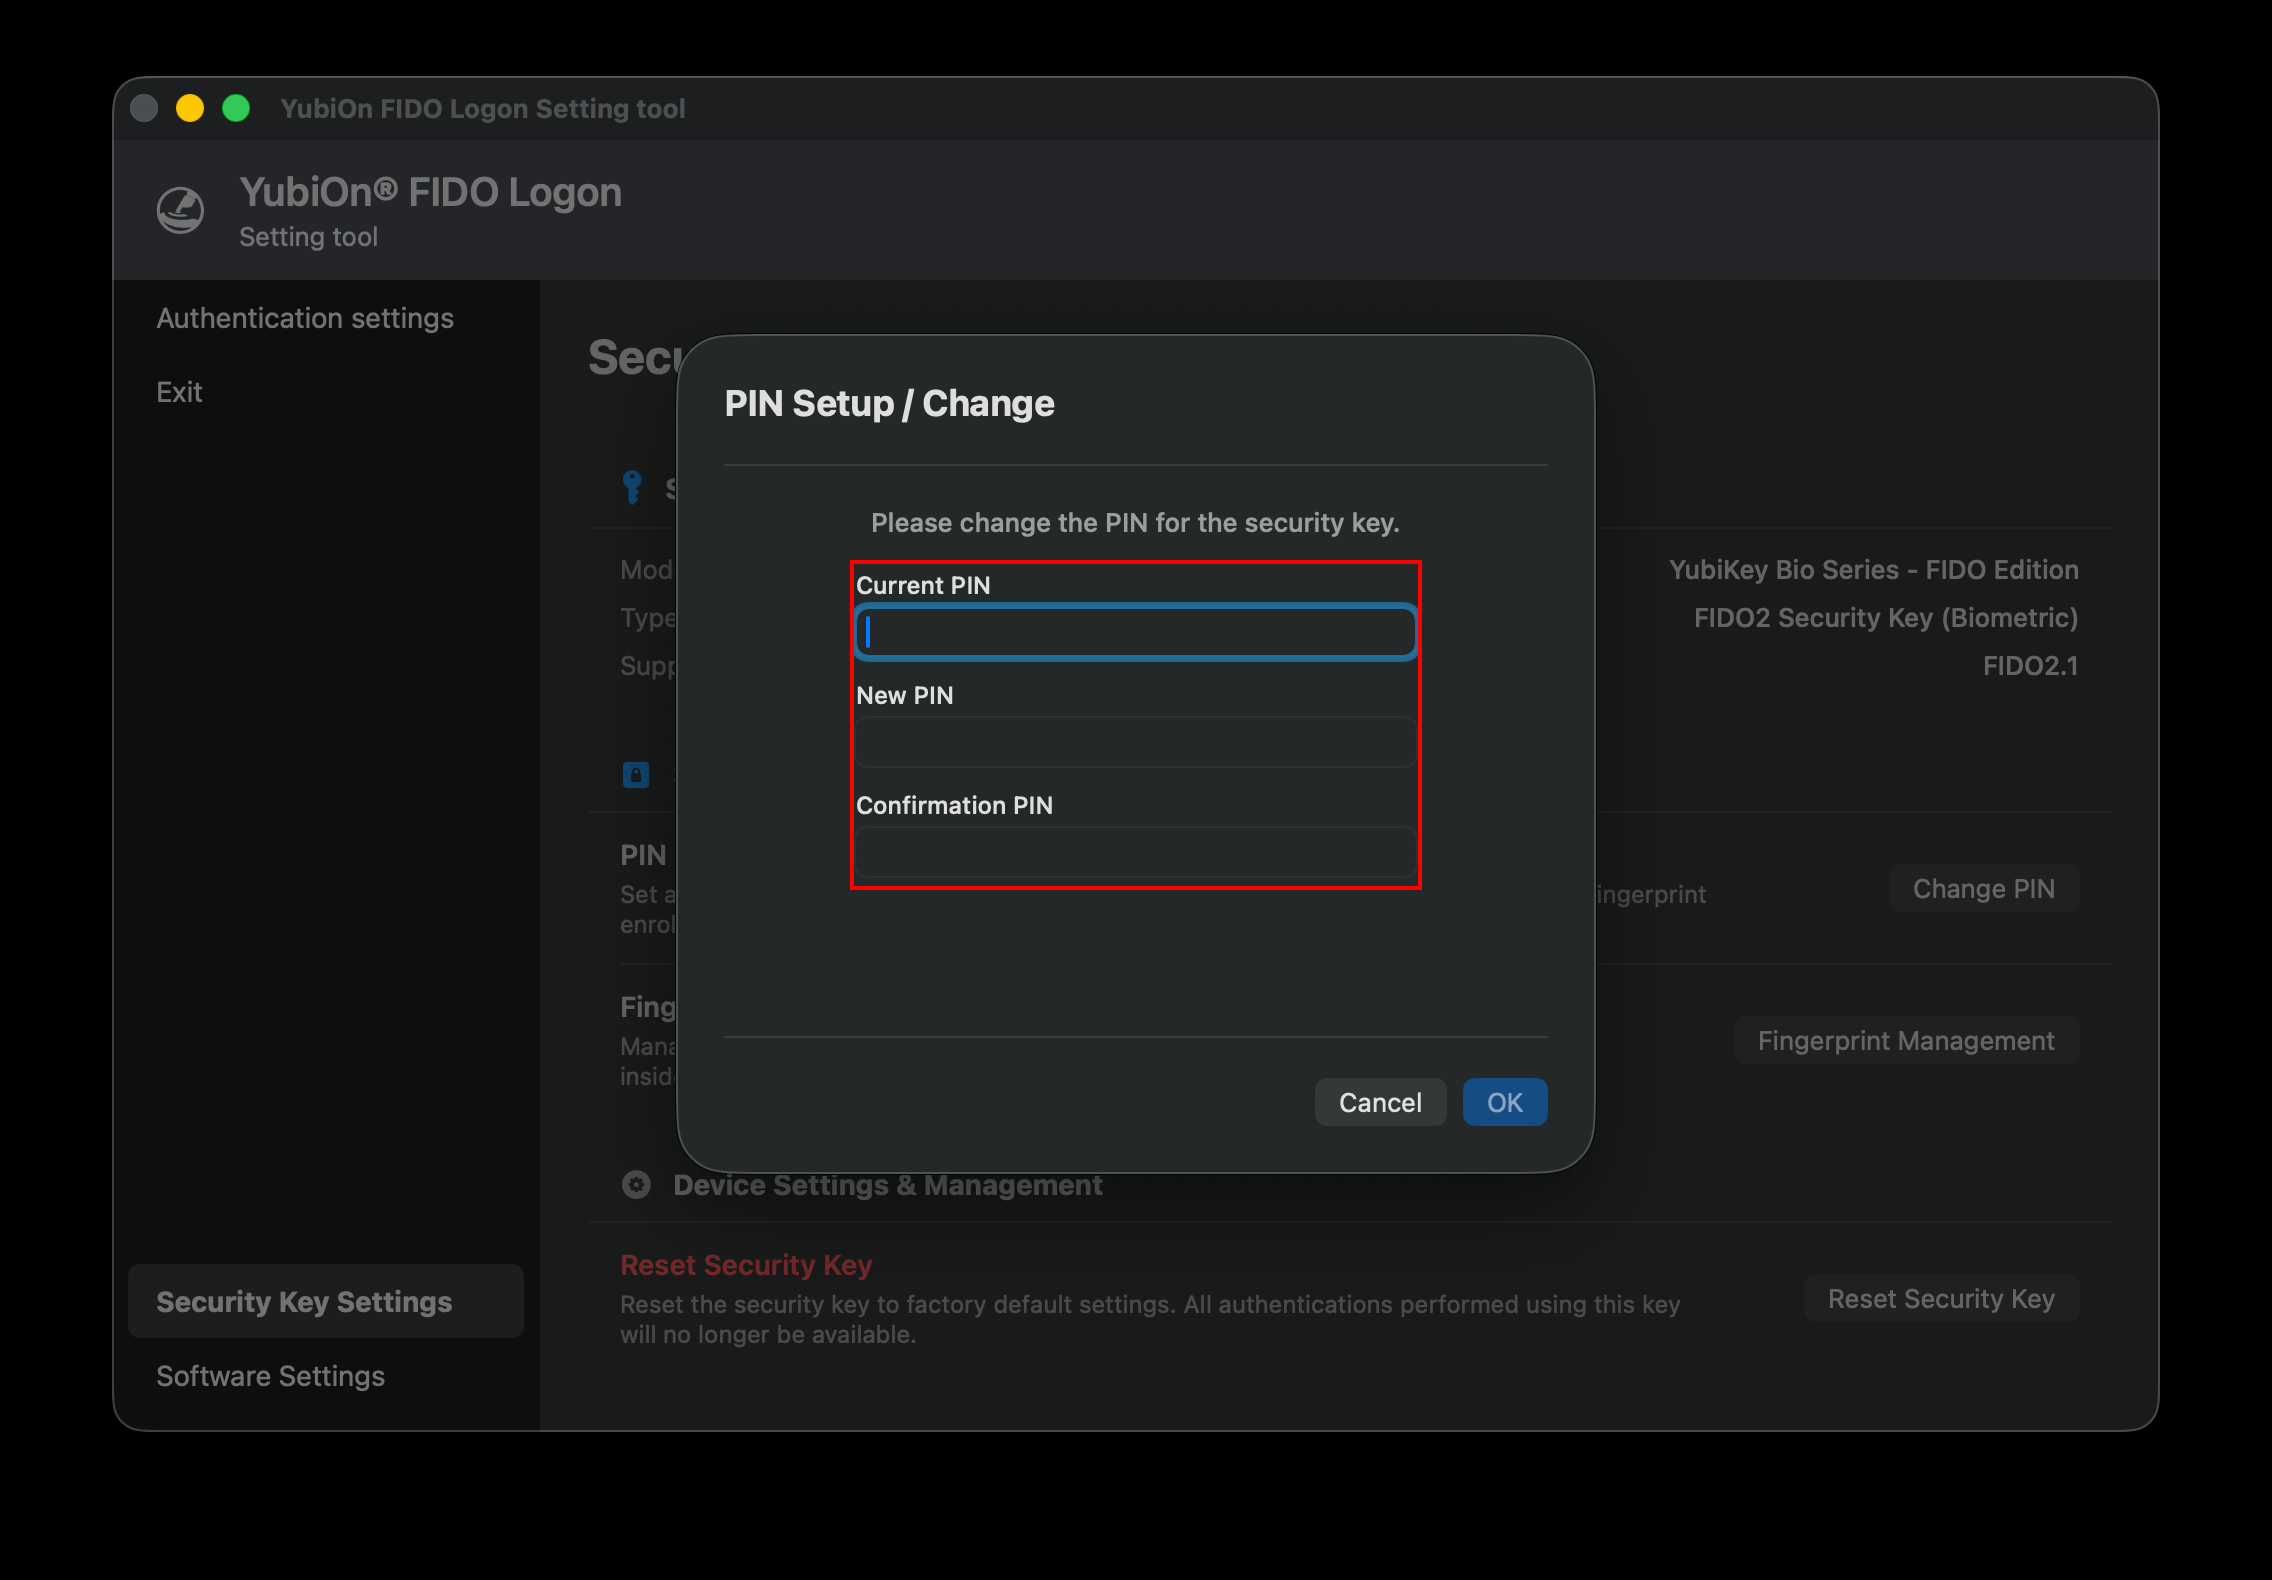This screenshot has width=2272, height=1580.
Task: Click the gear icon beside Device Settings
Action: 636,1185
